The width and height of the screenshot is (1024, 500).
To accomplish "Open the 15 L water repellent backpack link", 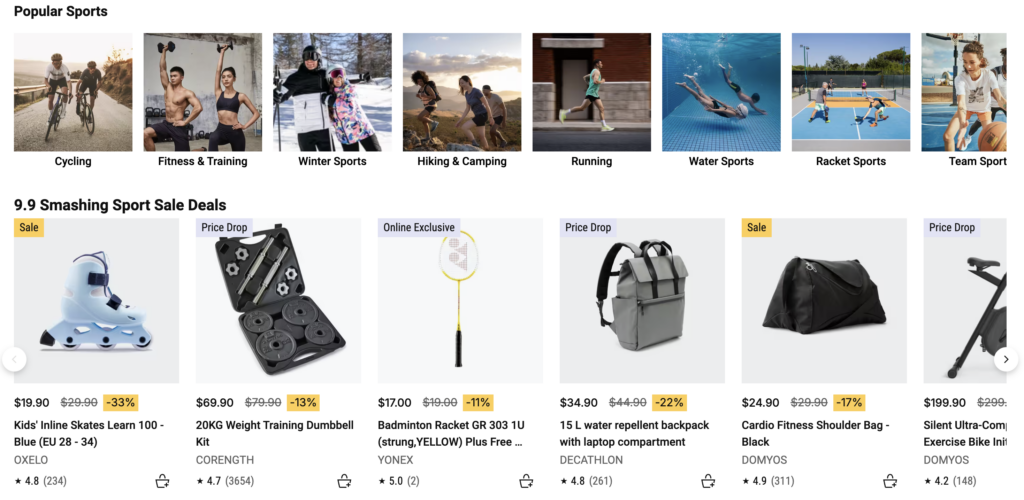I will pos(634,433).
